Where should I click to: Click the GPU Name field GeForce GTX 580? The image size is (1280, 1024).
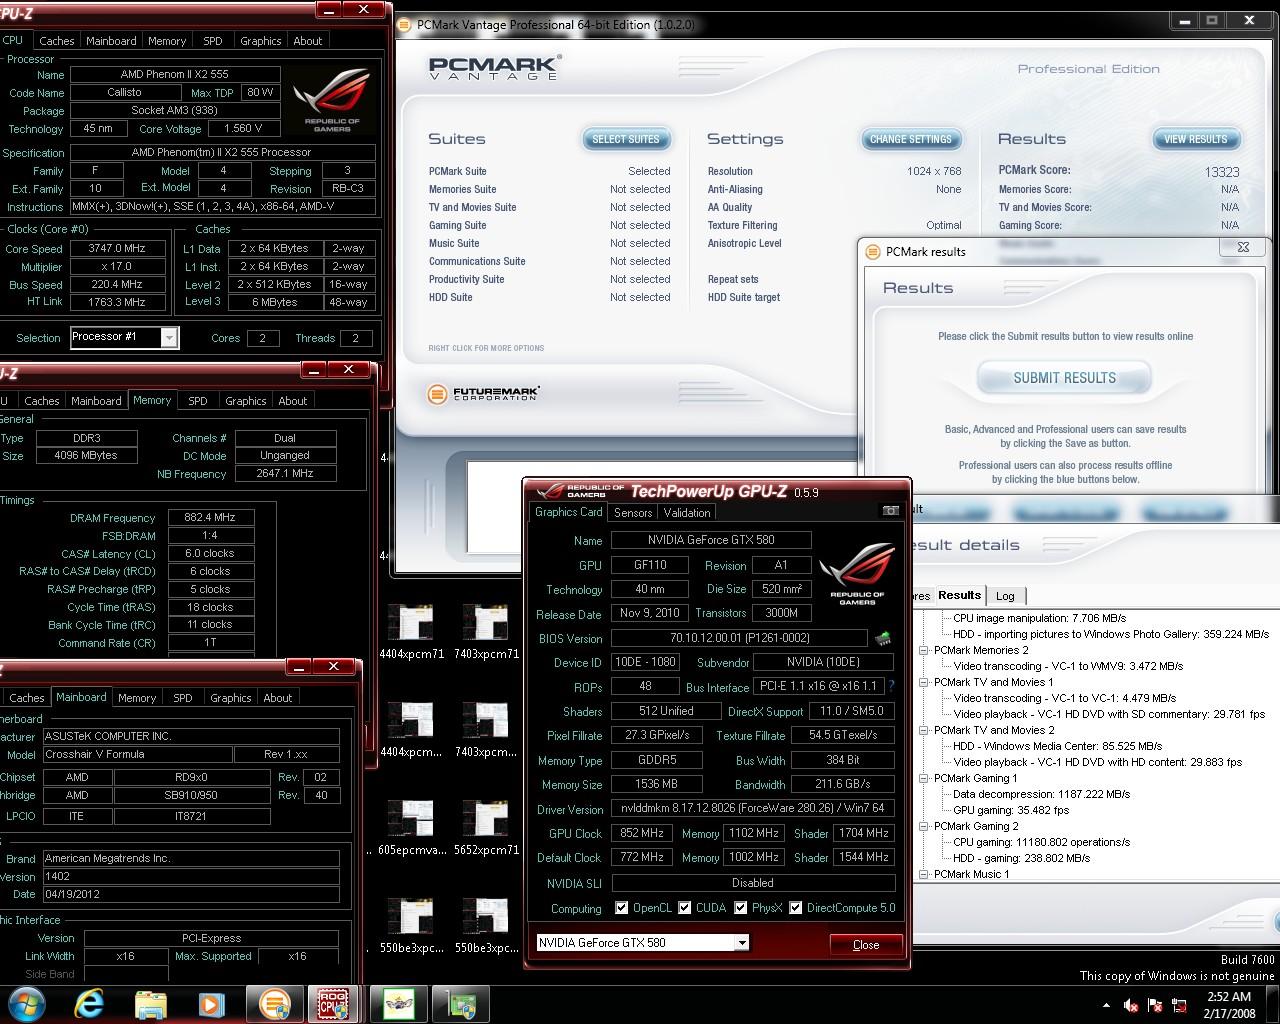[711, 540]
